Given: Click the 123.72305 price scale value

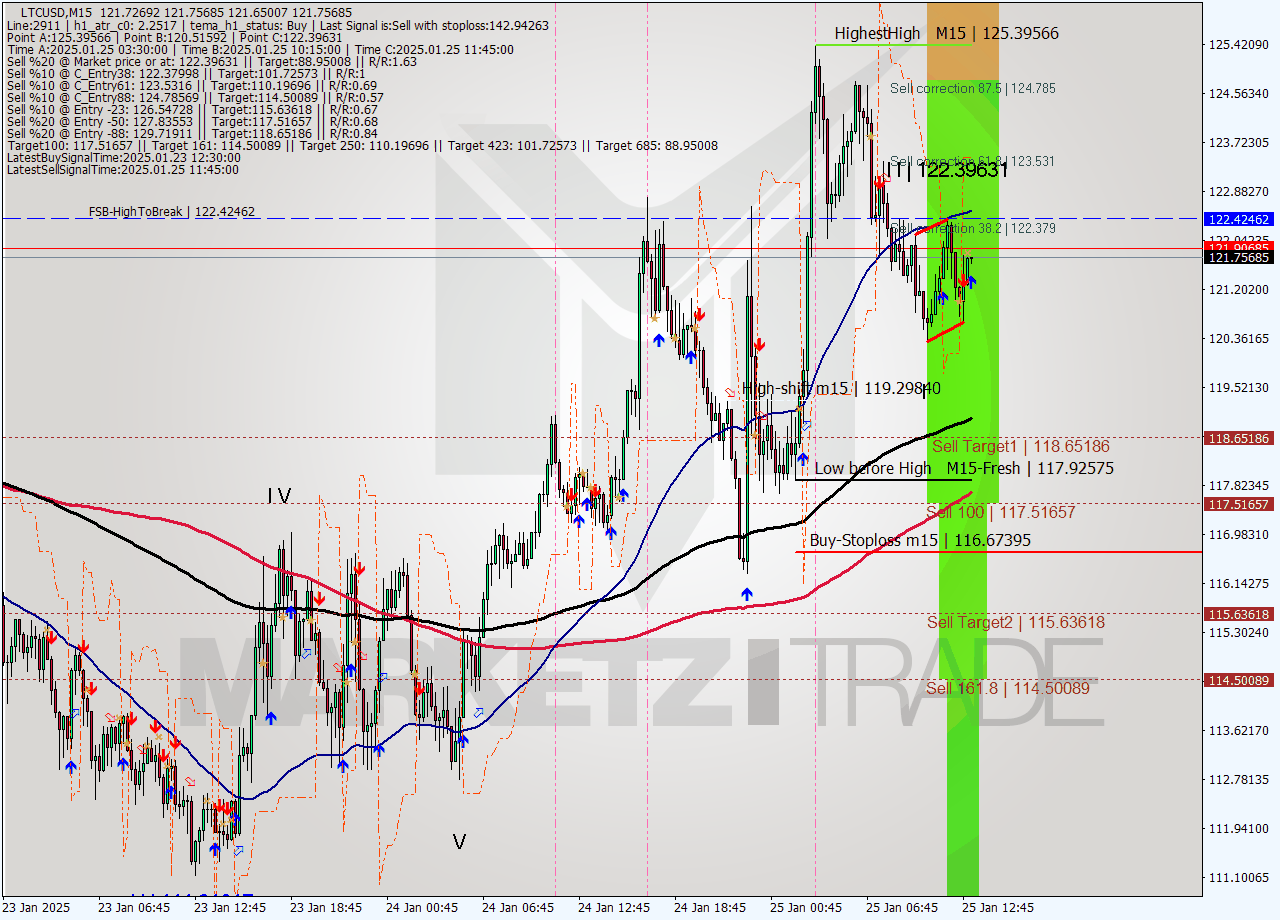Looking at the screenshot, I should click(1239, 142).
